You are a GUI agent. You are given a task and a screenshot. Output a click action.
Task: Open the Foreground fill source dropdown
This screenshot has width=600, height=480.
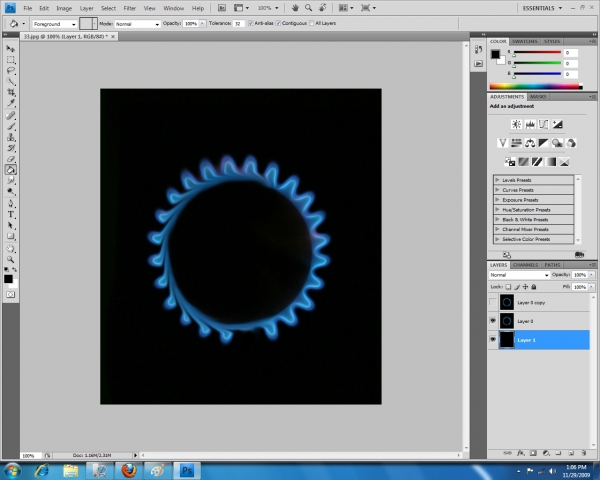coord(54,24)
